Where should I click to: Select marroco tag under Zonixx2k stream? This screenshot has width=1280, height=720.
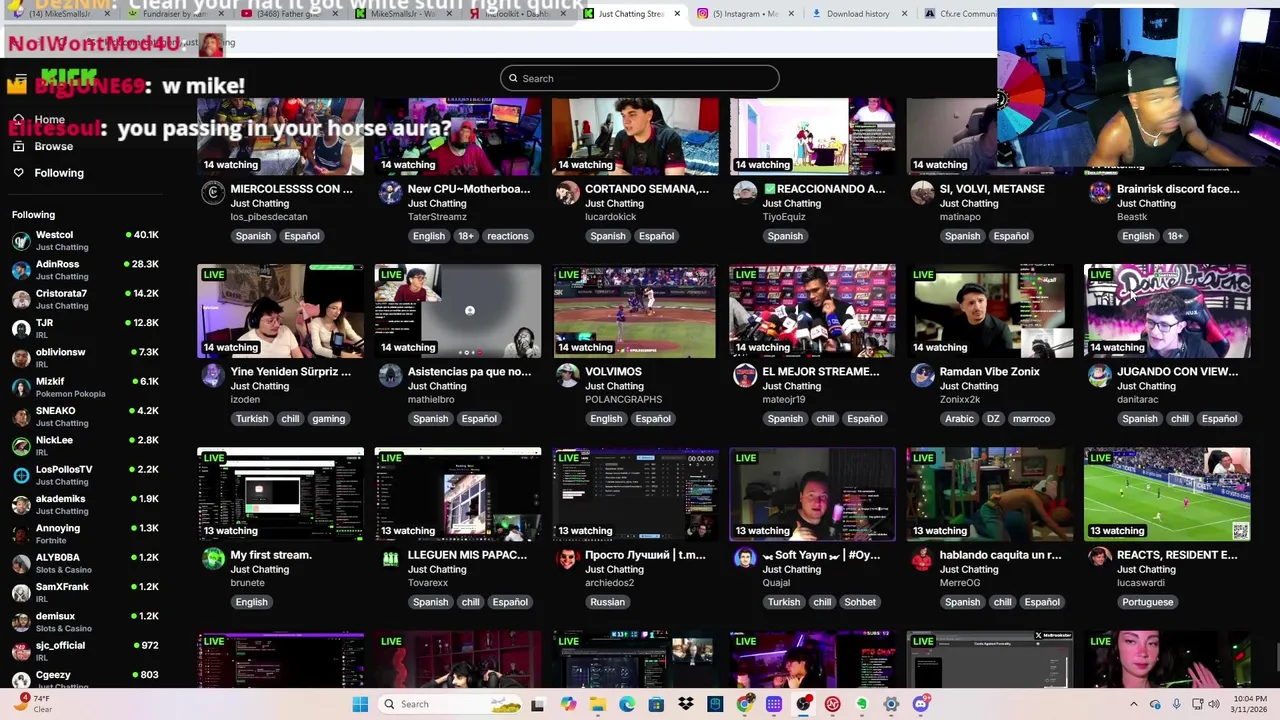(x=1031, y=419)
